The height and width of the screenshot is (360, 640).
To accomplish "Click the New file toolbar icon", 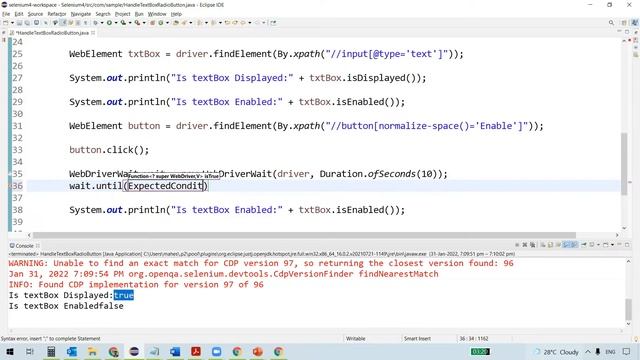I will click(x=5, y=23).
